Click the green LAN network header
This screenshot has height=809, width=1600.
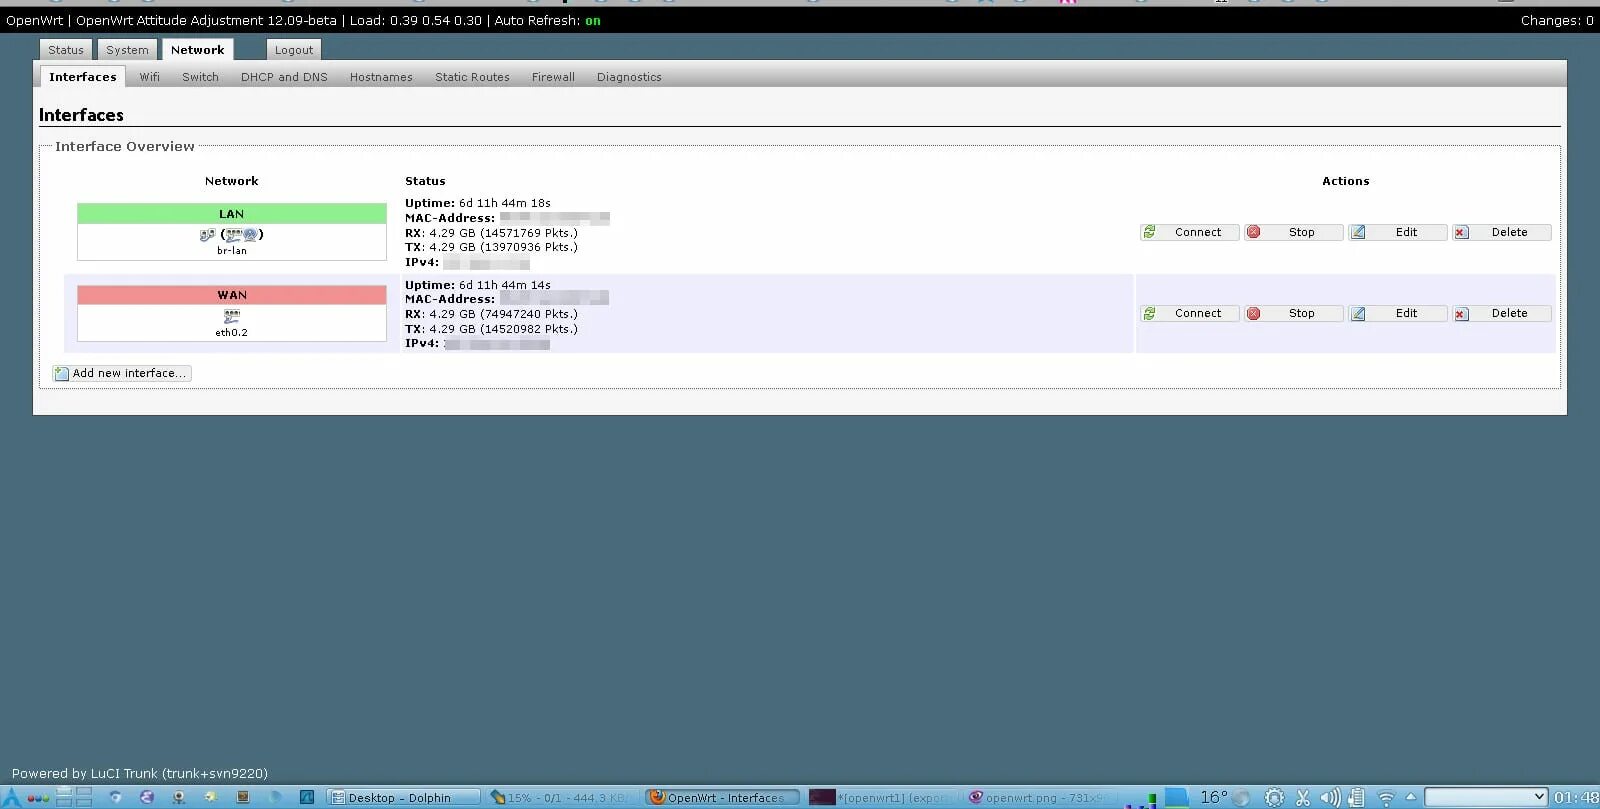[x=232, y=214]
